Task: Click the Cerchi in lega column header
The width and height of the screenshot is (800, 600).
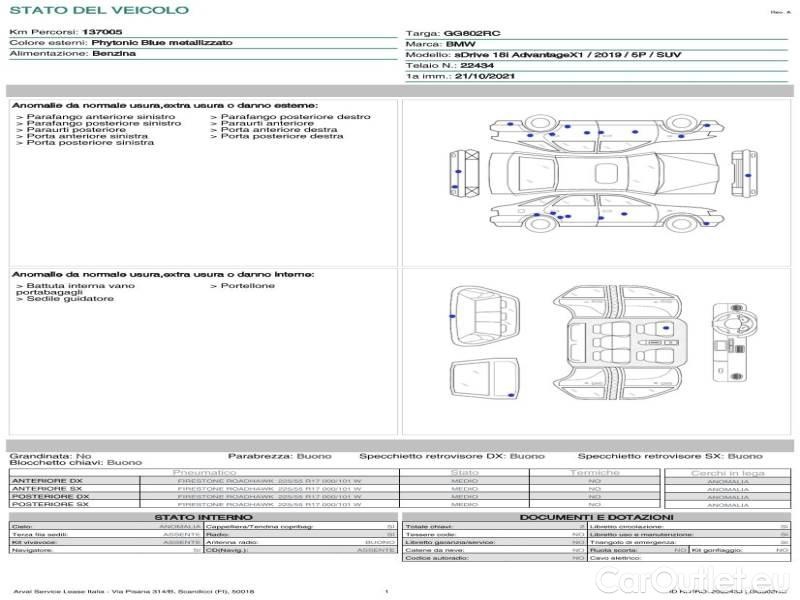Action: click(x=727, y=472)
